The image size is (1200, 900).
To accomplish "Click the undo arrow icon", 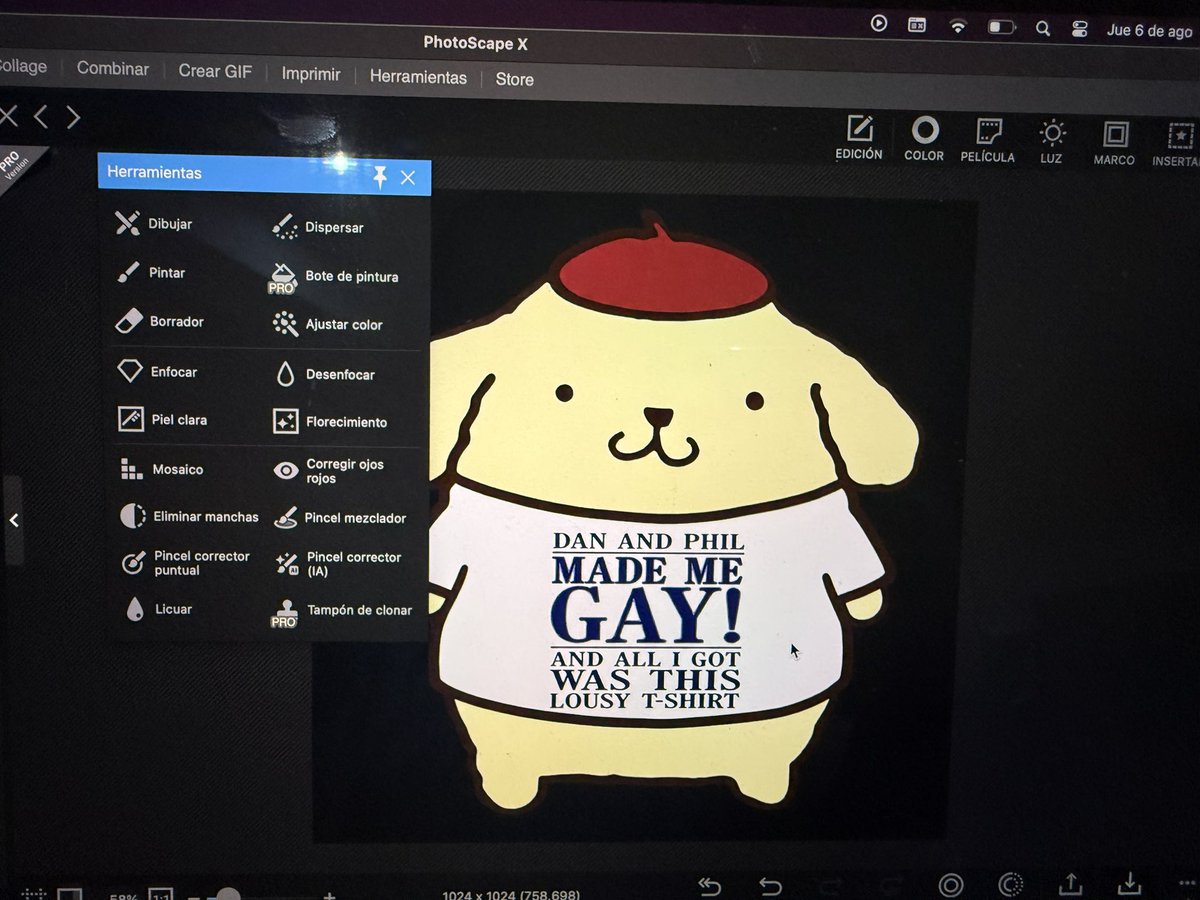I will coord(770,885).
